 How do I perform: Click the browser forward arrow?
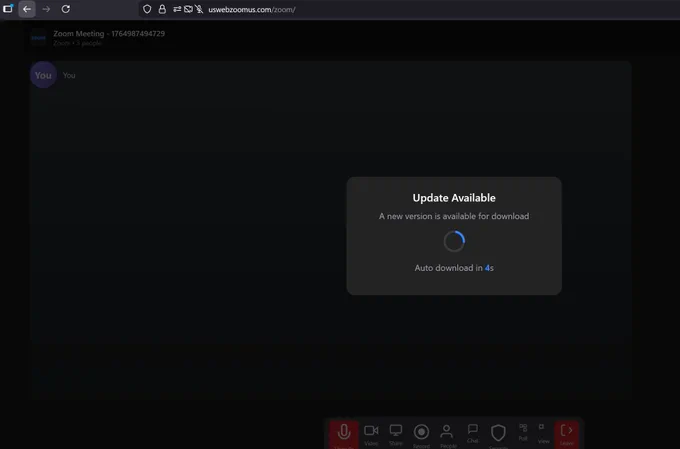pyautogui.click(x=46, y=9)
